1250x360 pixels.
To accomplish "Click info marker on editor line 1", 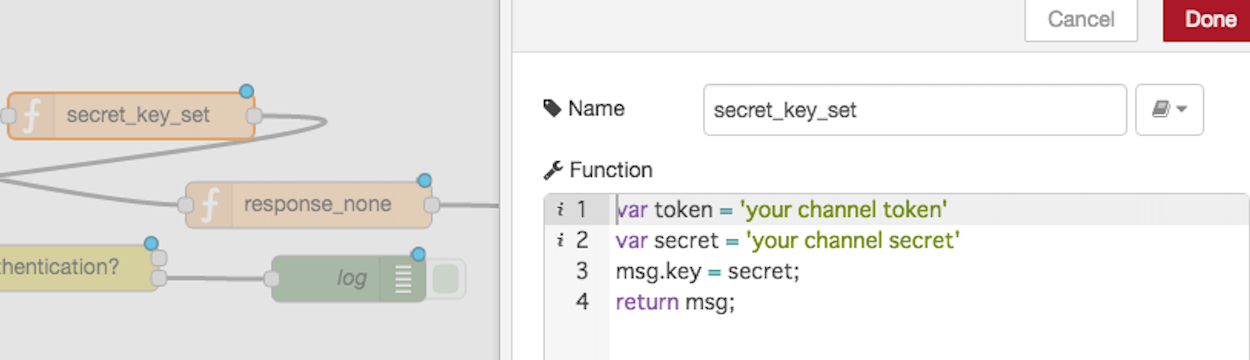I will click(x=560, y=210).
